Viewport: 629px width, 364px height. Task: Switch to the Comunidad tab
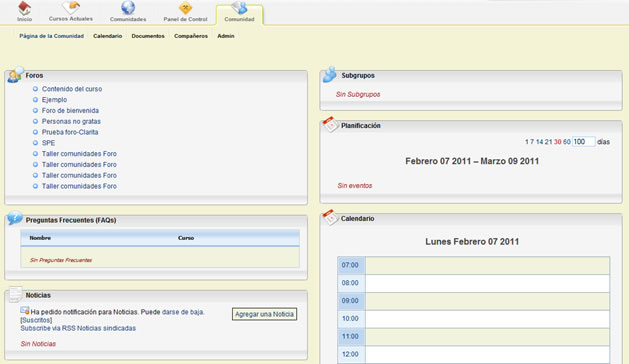click(239, 14)
